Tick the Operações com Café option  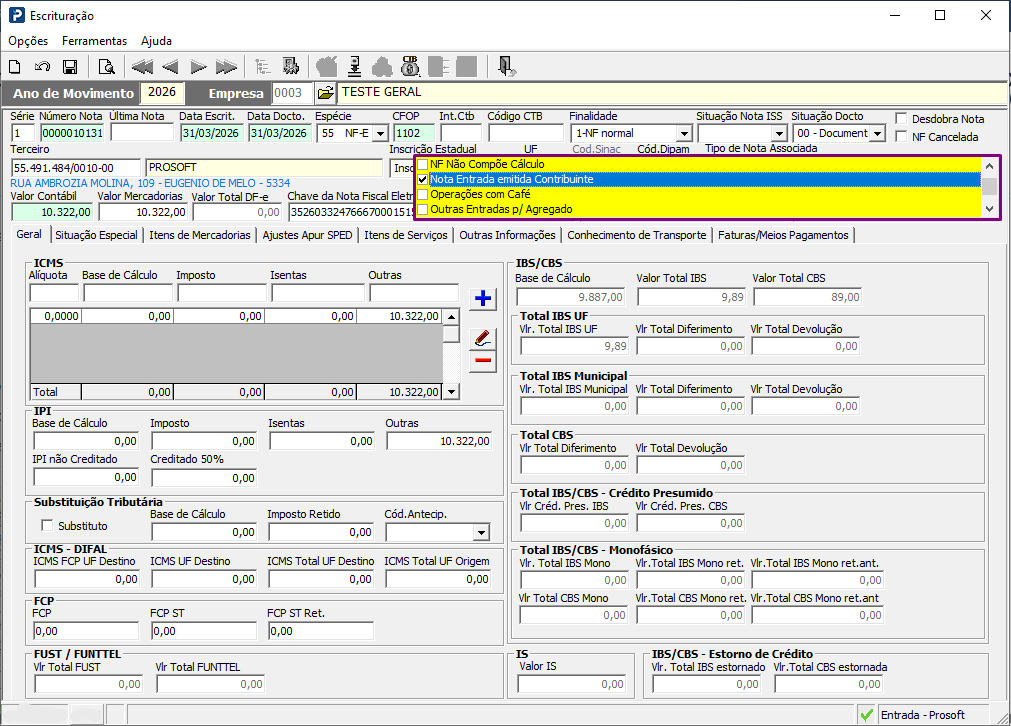coord(423,194)
